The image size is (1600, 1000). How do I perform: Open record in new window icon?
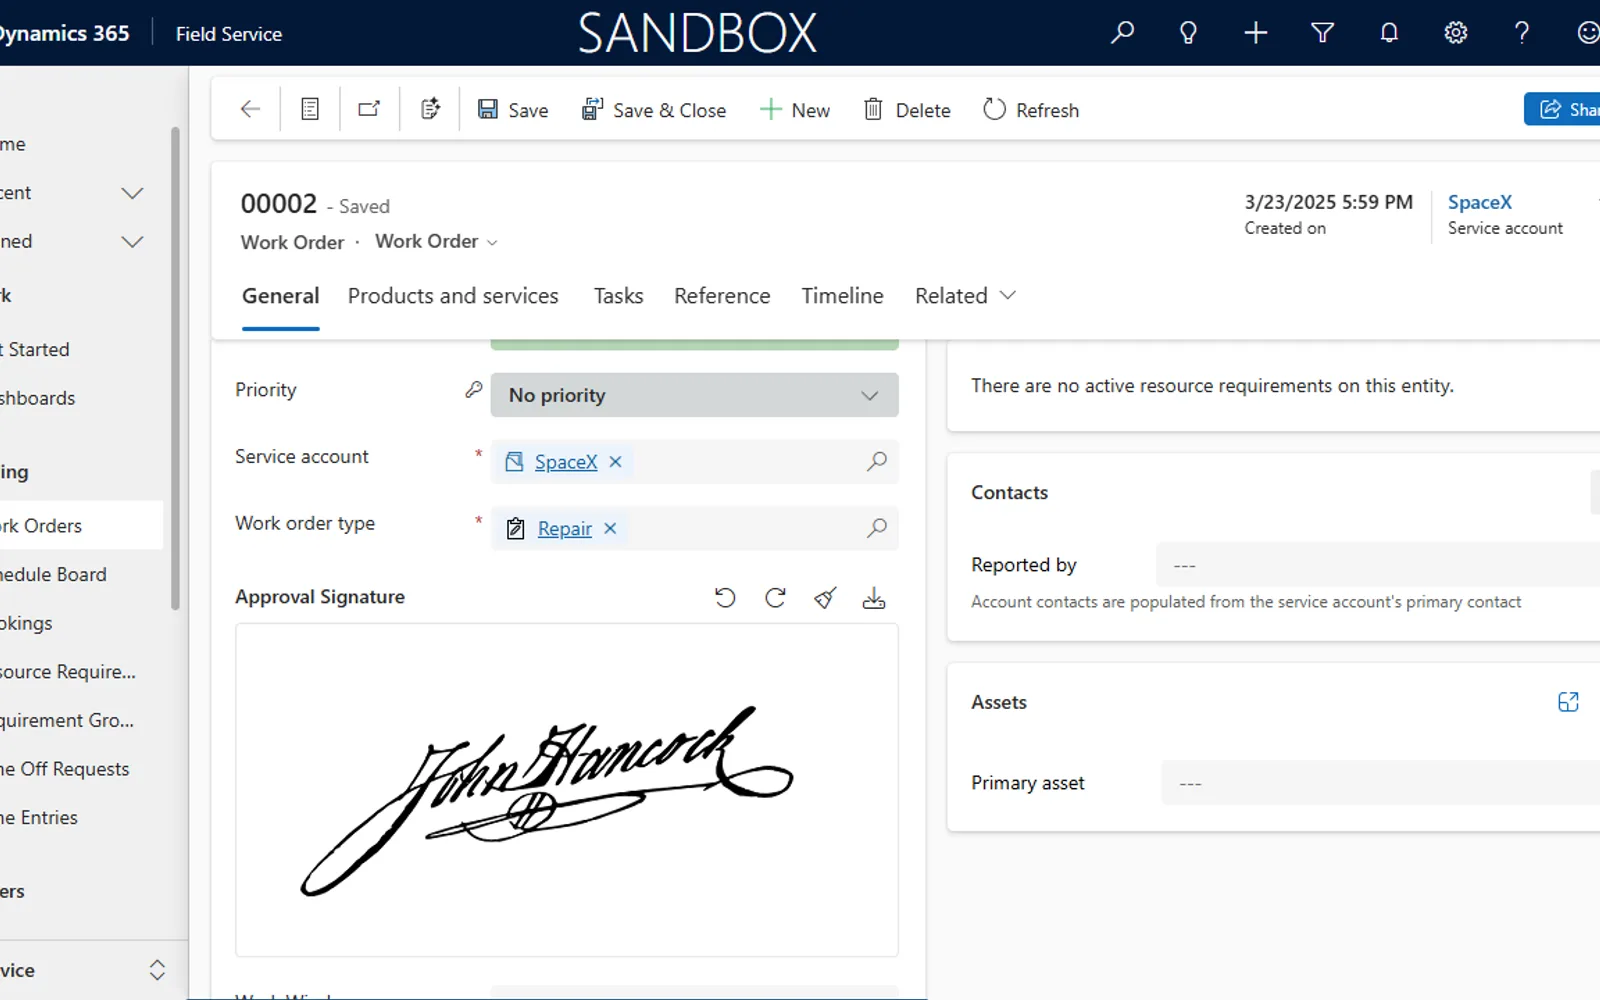tap(369, 109)
